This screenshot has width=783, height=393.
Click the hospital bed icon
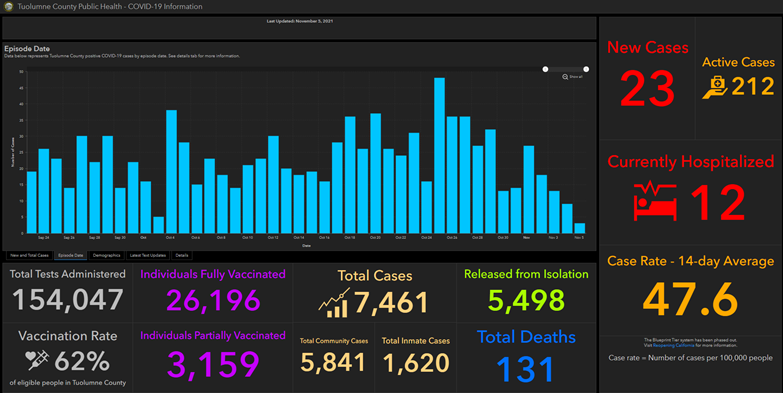(x=655, y=201)
